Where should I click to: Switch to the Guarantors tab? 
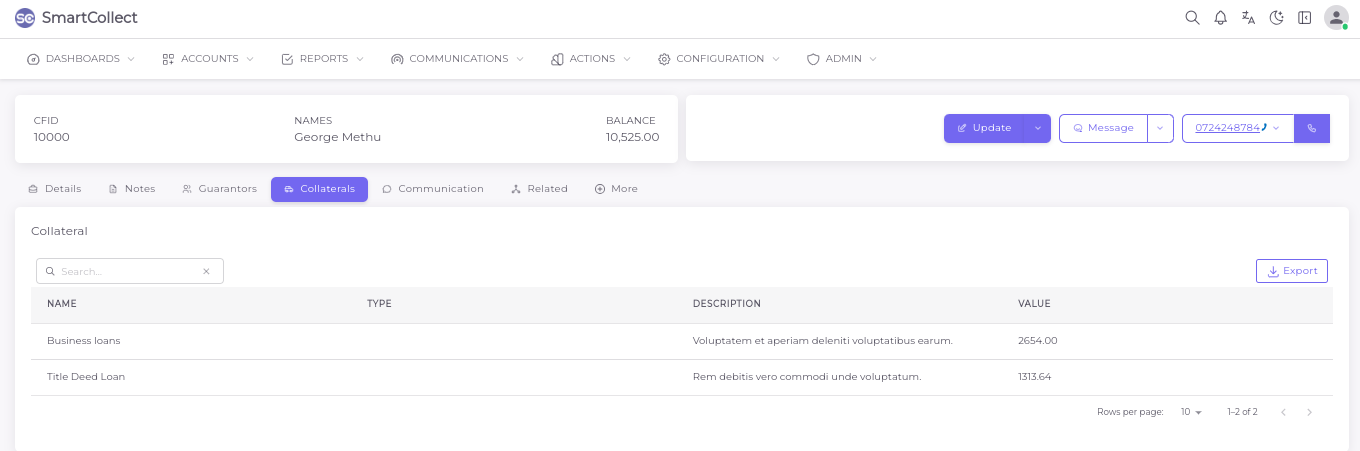[x=219, y=189]
